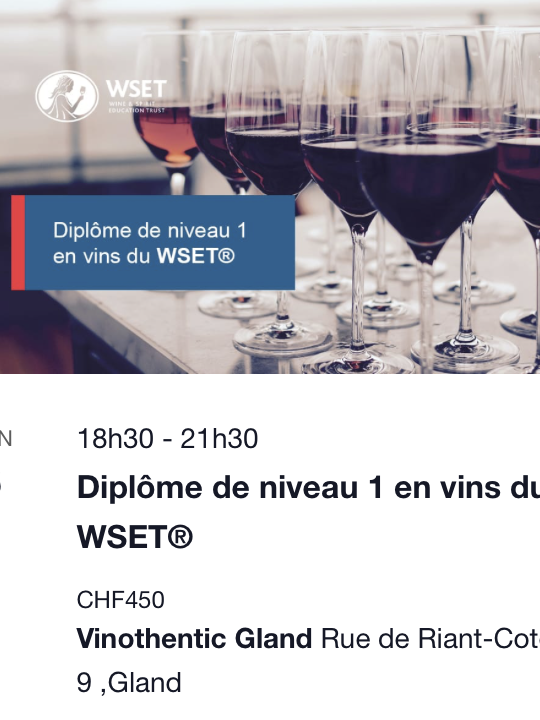
Task: Click the cut-off date digit left of title
Action: point(1,487)
